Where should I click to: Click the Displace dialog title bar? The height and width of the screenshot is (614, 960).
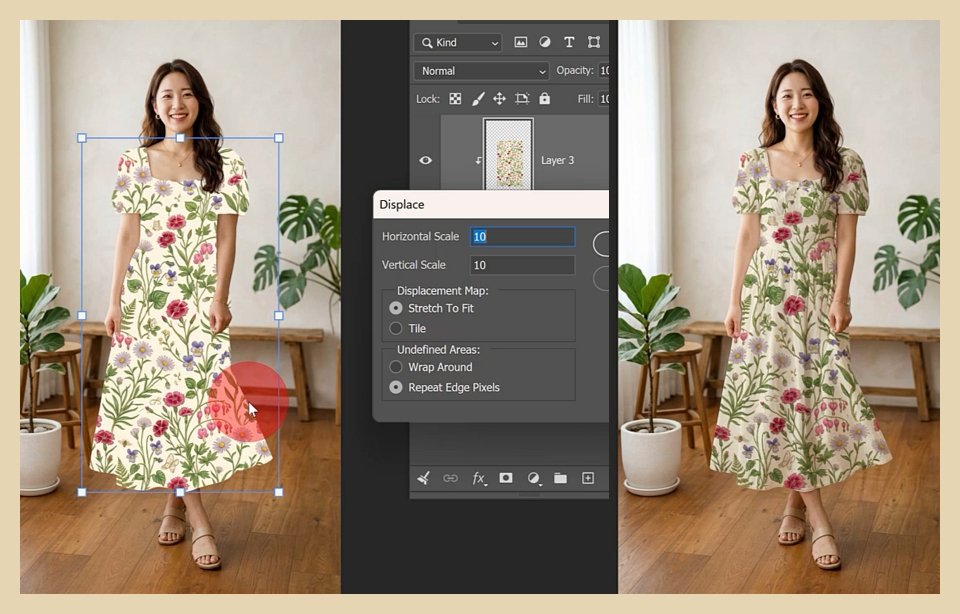tap(491, 204)
